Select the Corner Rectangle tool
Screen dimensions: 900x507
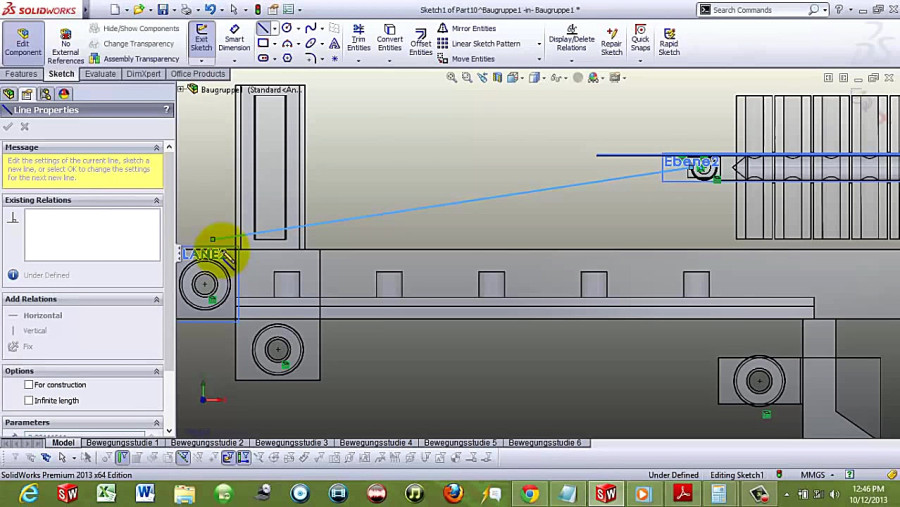coord(263,43)
